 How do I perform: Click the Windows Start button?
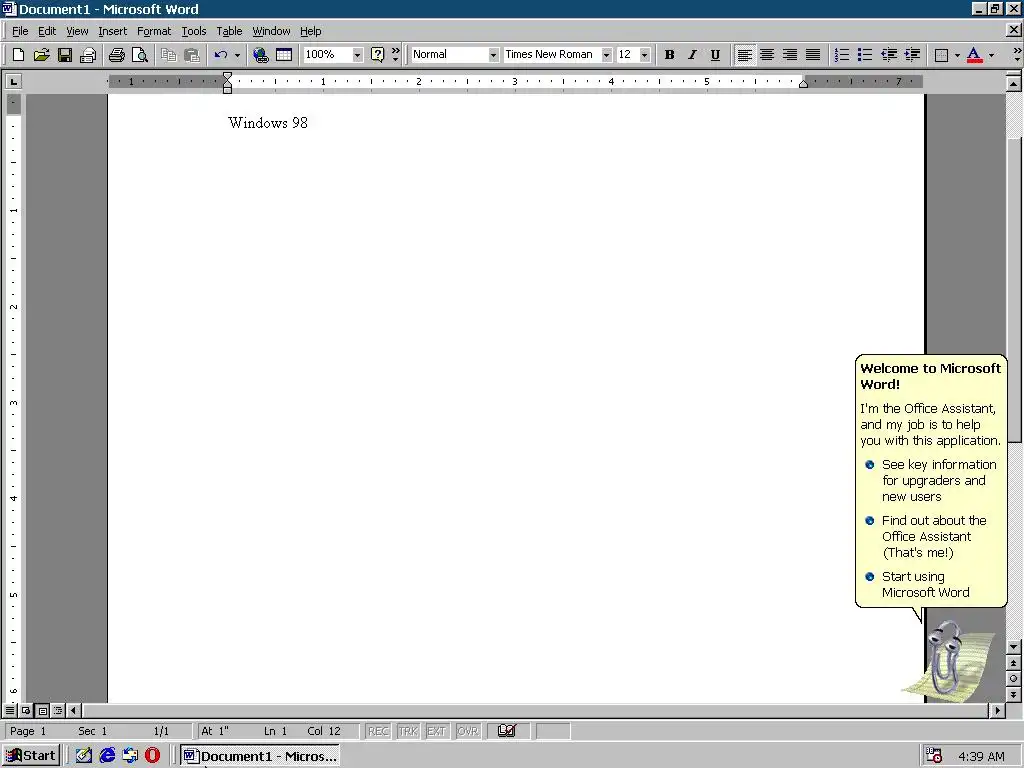31,756
